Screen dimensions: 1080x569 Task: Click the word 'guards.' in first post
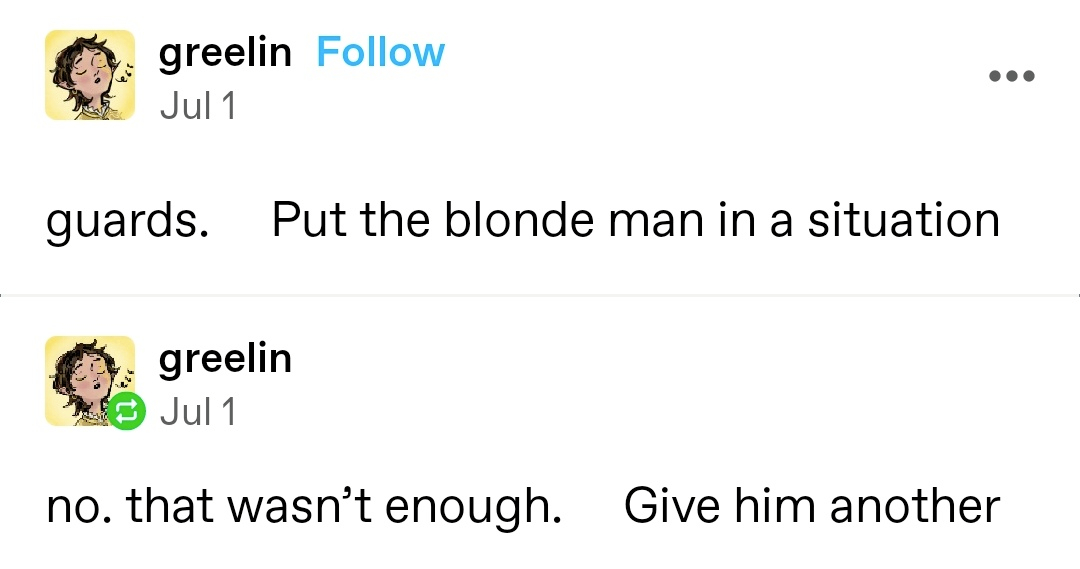tap(128, 222)
